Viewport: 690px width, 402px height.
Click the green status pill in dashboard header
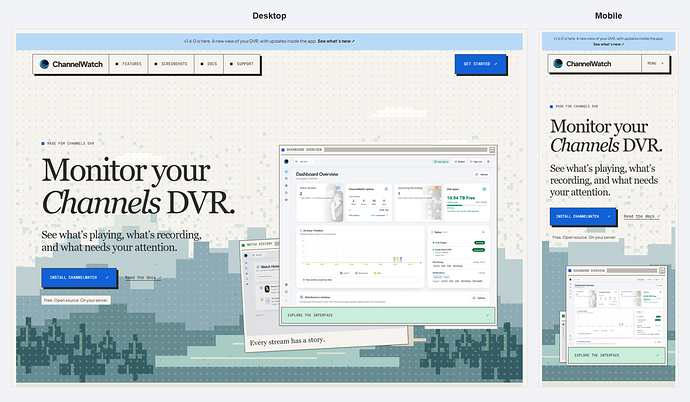(441, 161)
